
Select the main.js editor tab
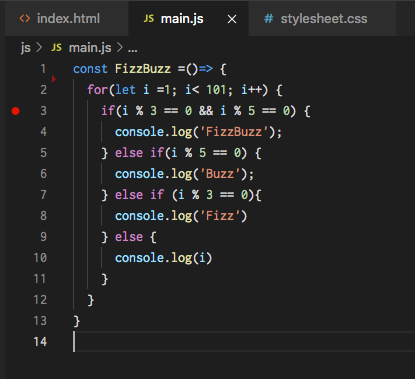pyautogui.click(x=188, y=19)
